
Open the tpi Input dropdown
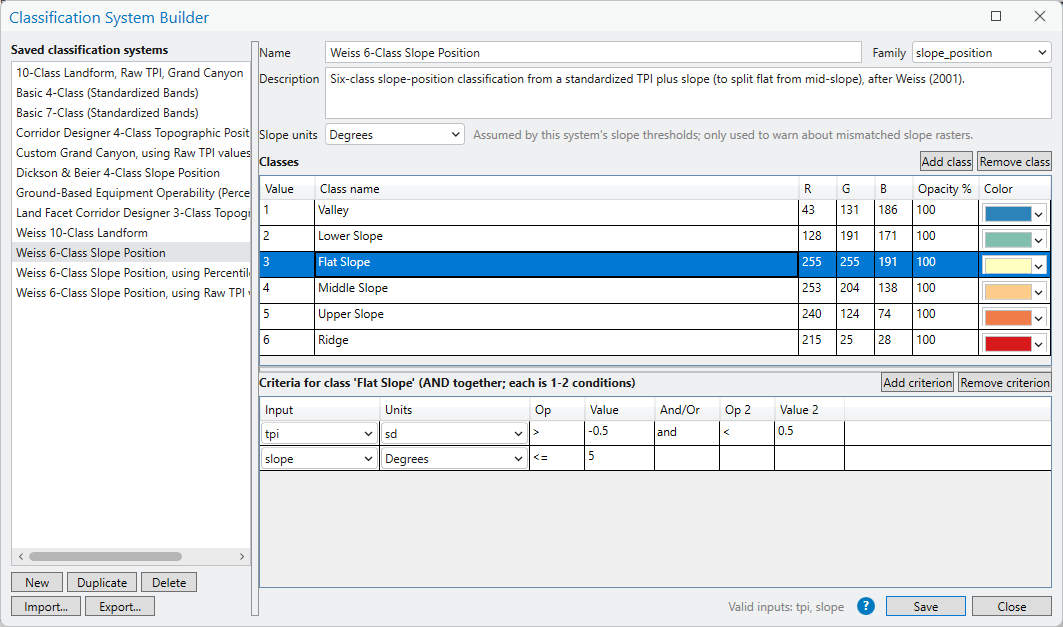pos(319,434)
